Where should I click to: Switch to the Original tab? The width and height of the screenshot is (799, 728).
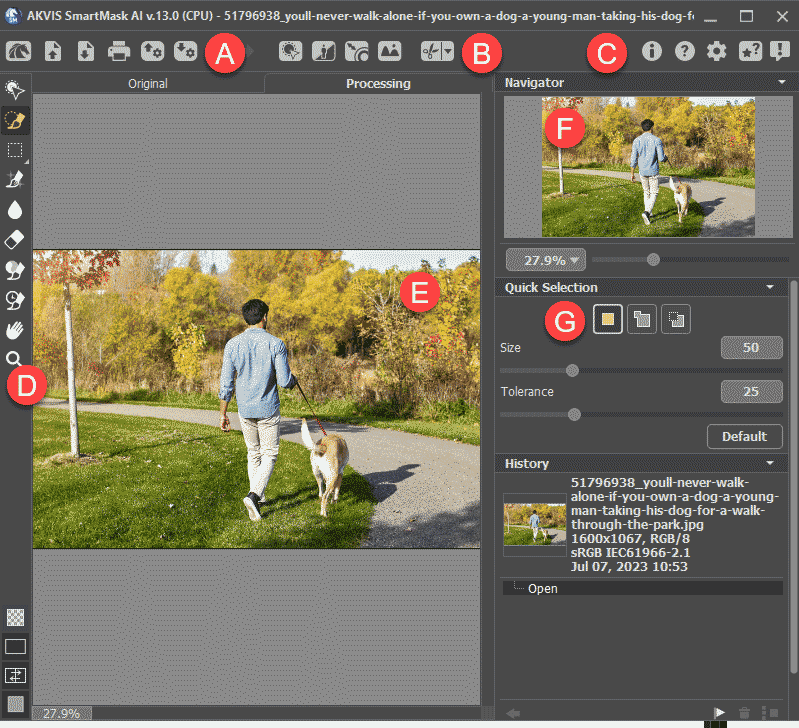[147, 84]
